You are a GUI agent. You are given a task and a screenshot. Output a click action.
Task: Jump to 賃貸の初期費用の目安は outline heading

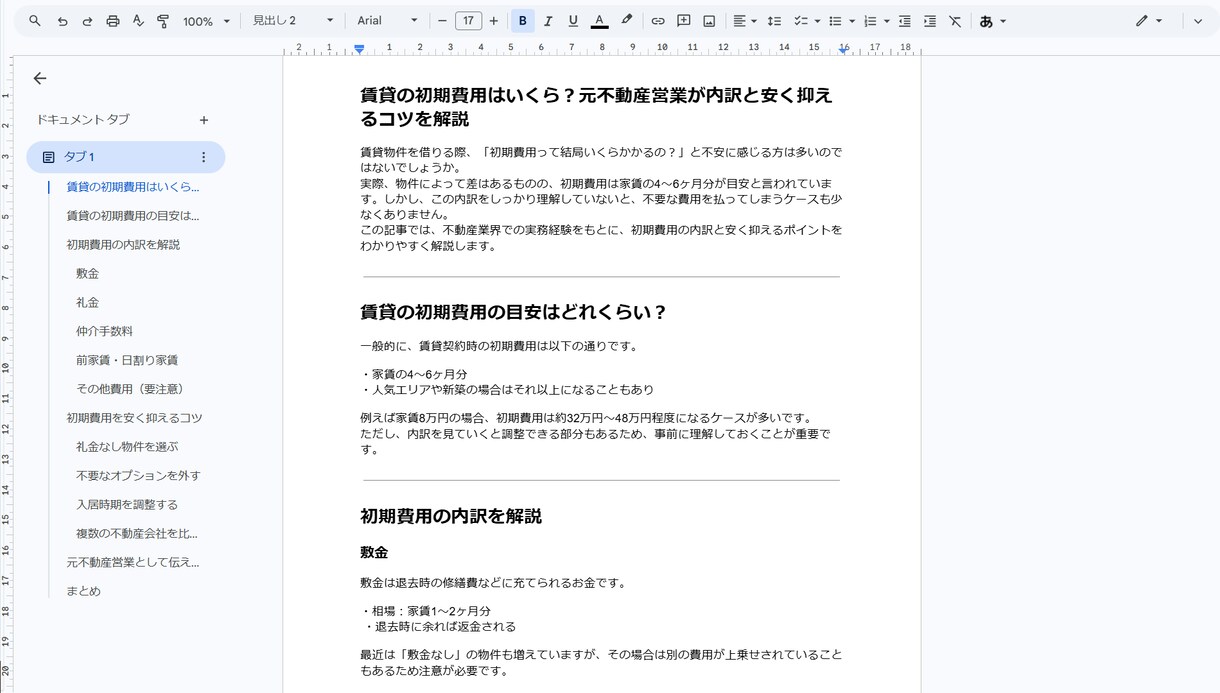click(133, 216)
